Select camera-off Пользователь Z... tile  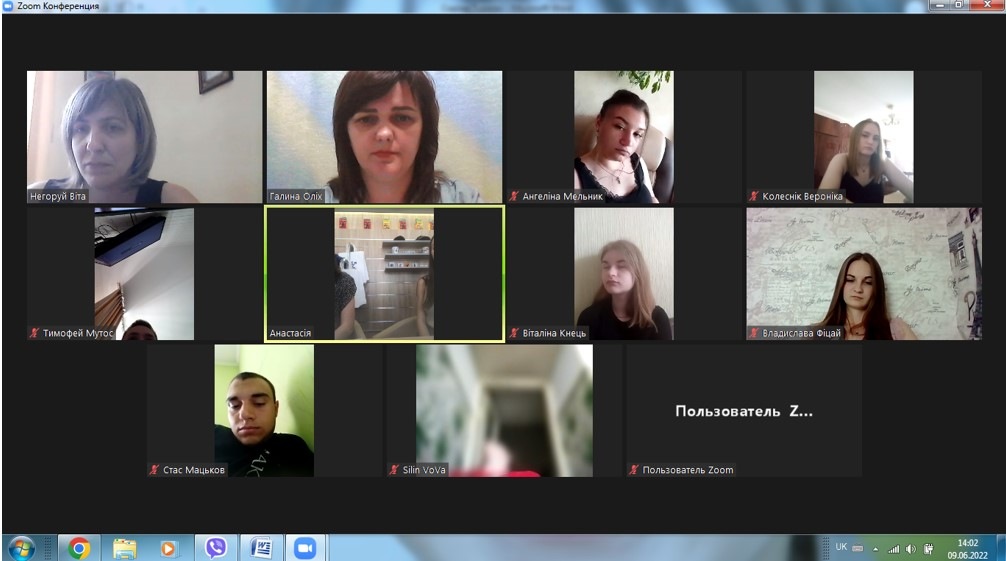(x=744, y=411)
